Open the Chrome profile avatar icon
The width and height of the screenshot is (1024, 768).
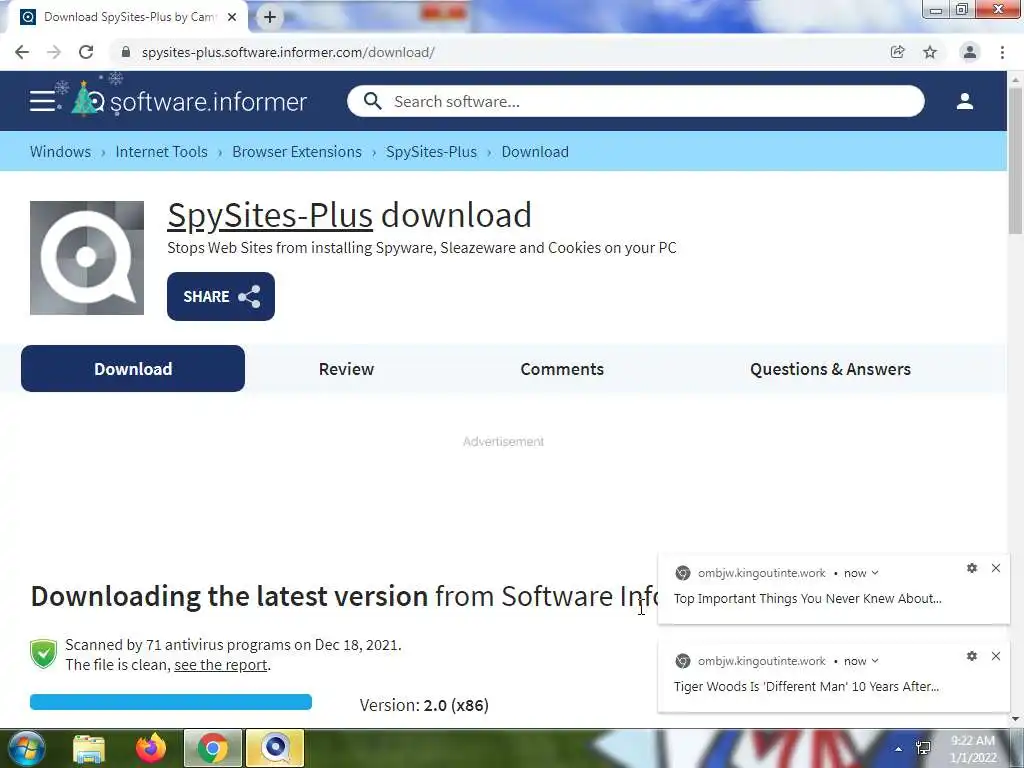click(970, 52)
